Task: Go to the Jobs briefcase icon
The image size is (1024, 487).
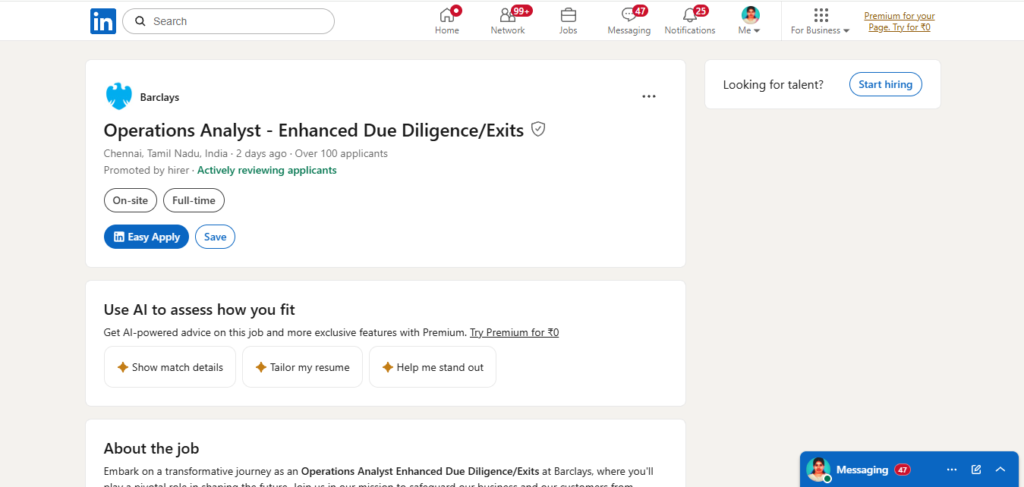Action: pyautogui.click(x=568, y=15)
